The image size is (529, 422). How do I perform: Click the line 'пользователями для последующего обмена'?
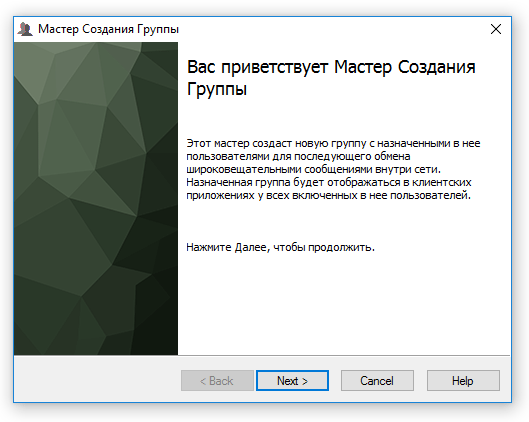coord(298,157)
